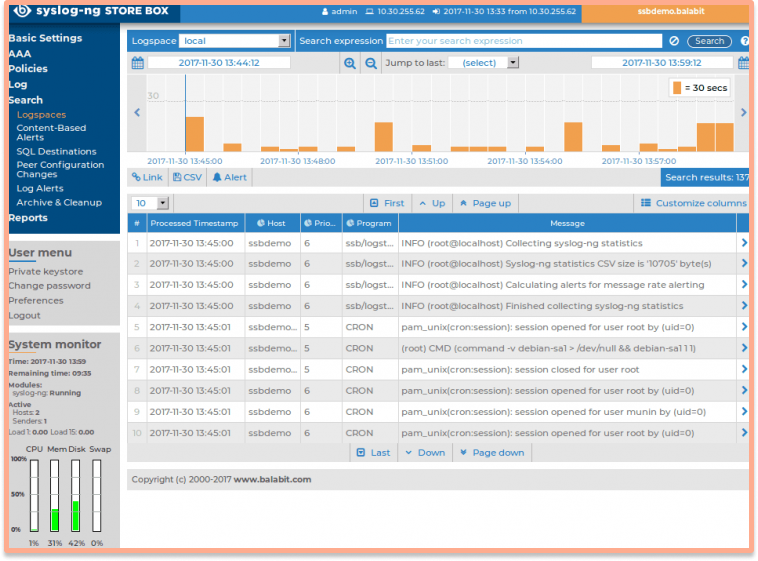The height and width of the screenshot is (561, 758).
Task: Open Content-Based Alerts page
Action: pos(51,133)
